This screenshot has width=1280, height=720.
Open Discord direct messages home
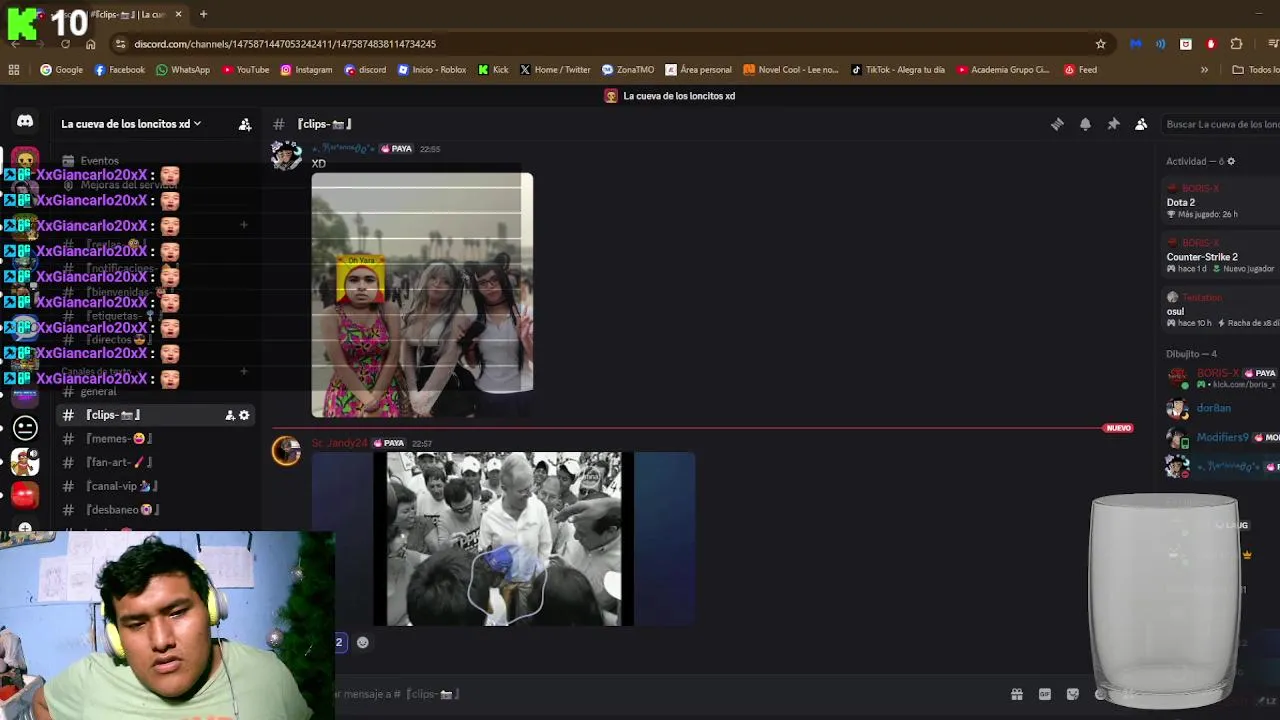coord(25,121)
